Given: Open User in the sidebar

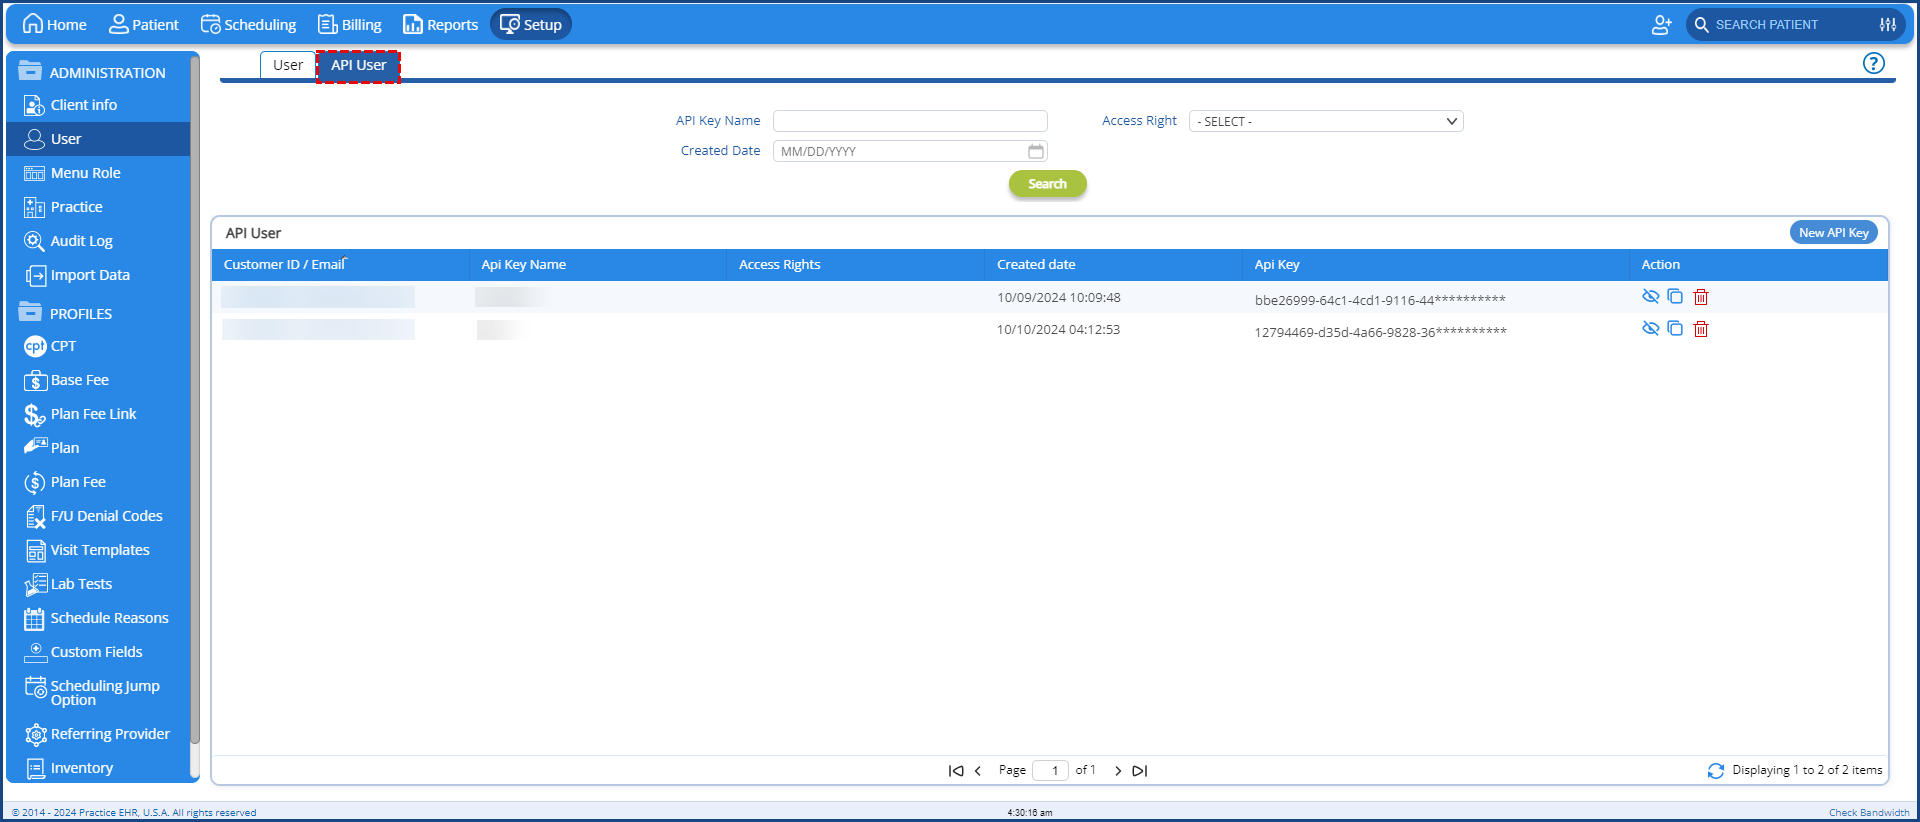Looking at the screenshot, I should pos(98,139).
